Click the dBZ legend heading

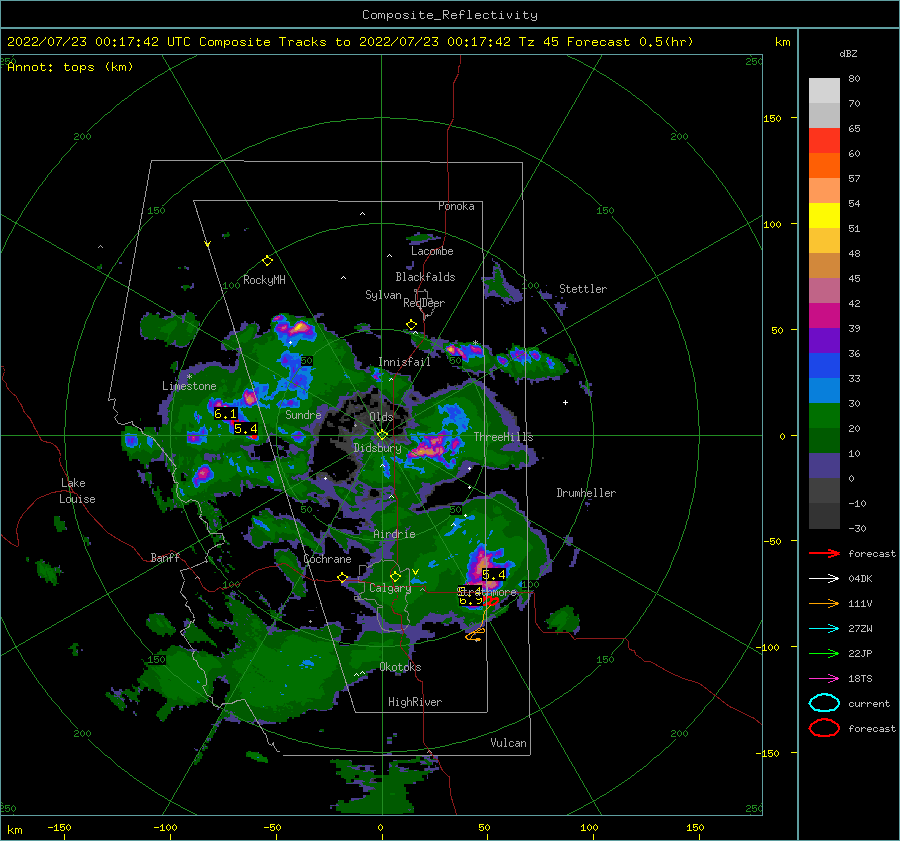(848, 53)
